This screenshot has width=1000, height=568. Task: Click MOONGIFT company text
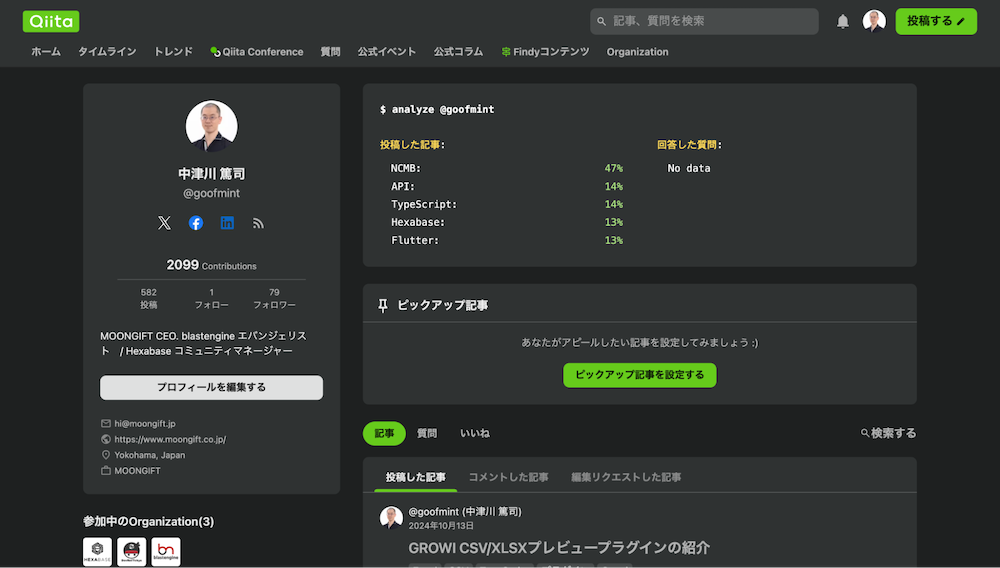[x=137, y=470]
